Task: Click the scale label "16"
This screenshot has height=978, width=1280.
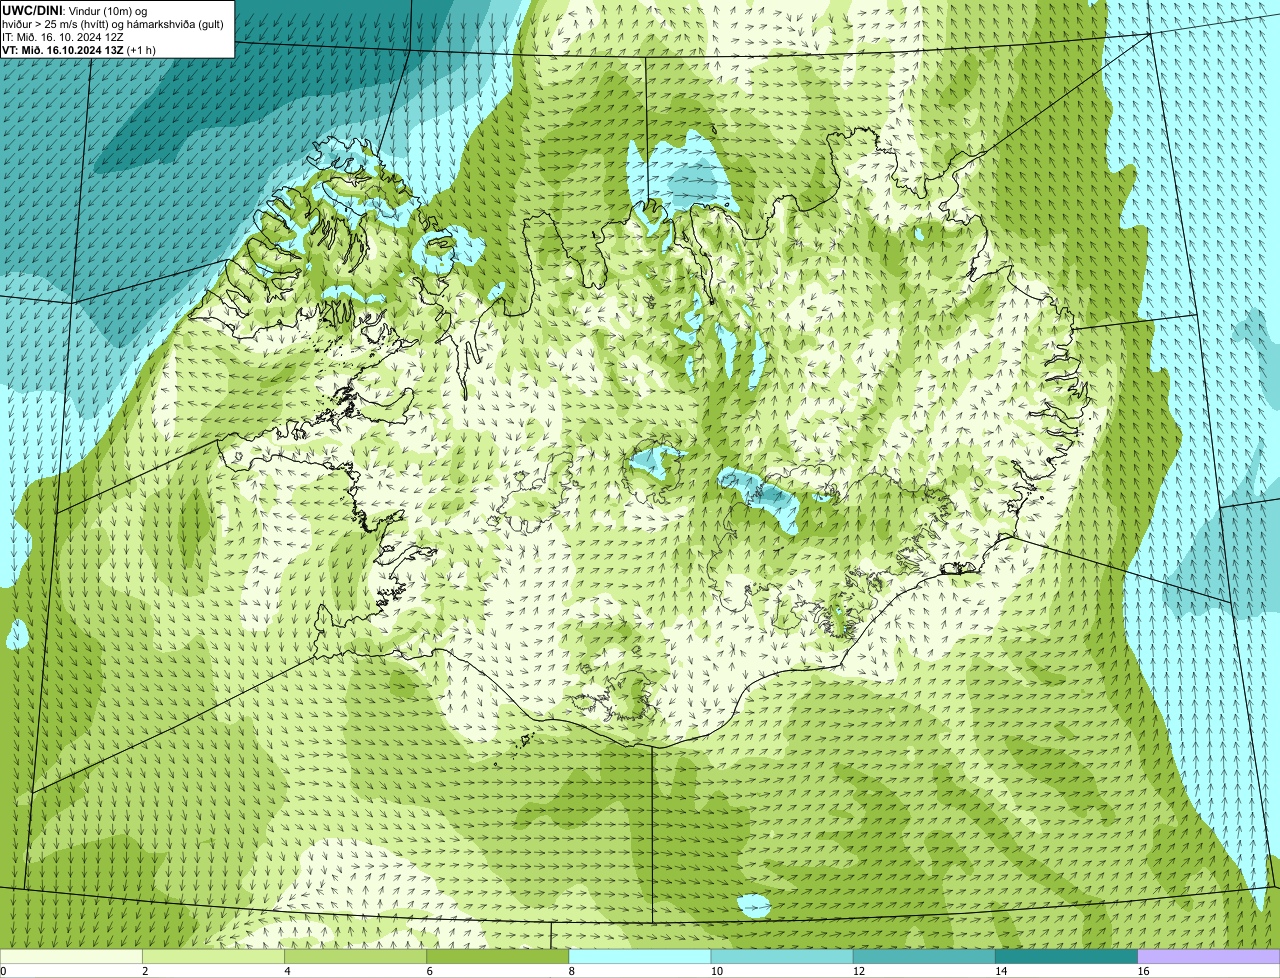Action: [1144, 971]
